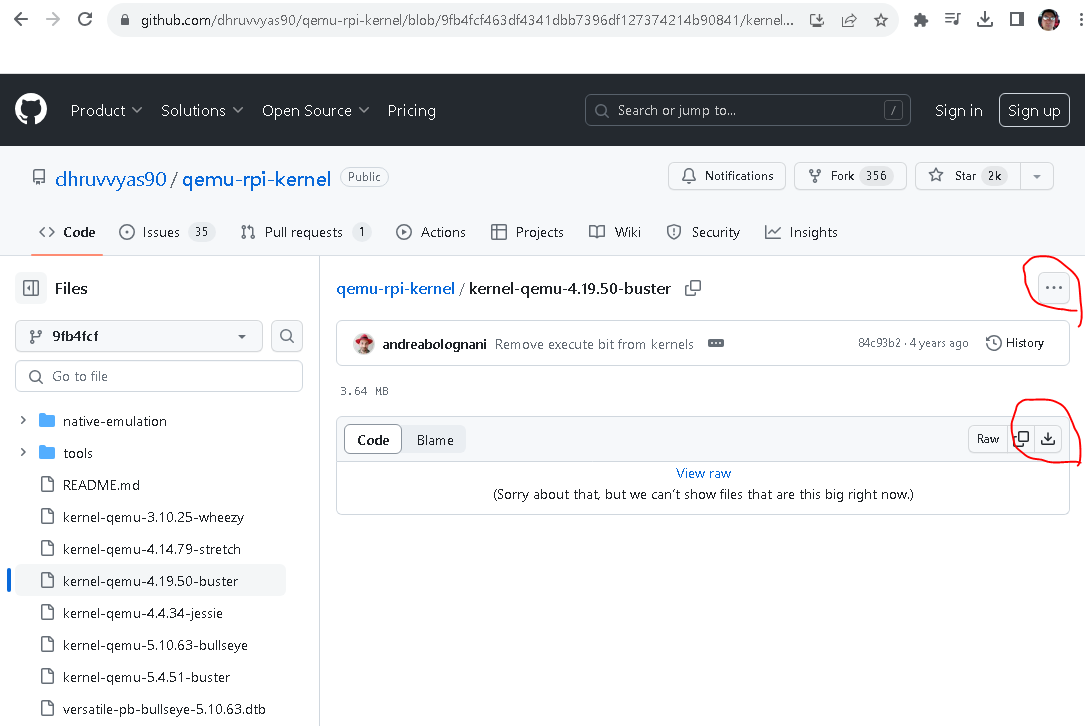The image size is (1085, 726).
Task: Open the Pull requests tab
Action: click(x=305, y=232)
